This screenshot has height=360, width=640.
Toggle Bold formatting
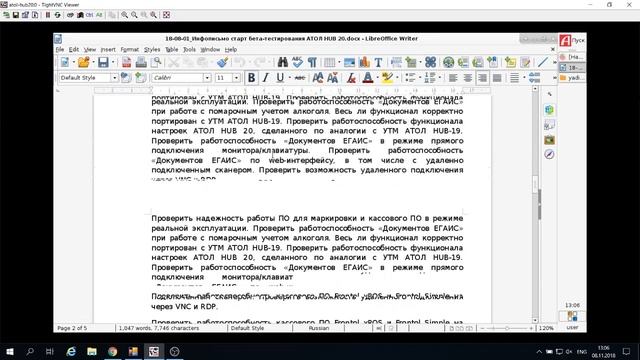[x=251, y=78]
